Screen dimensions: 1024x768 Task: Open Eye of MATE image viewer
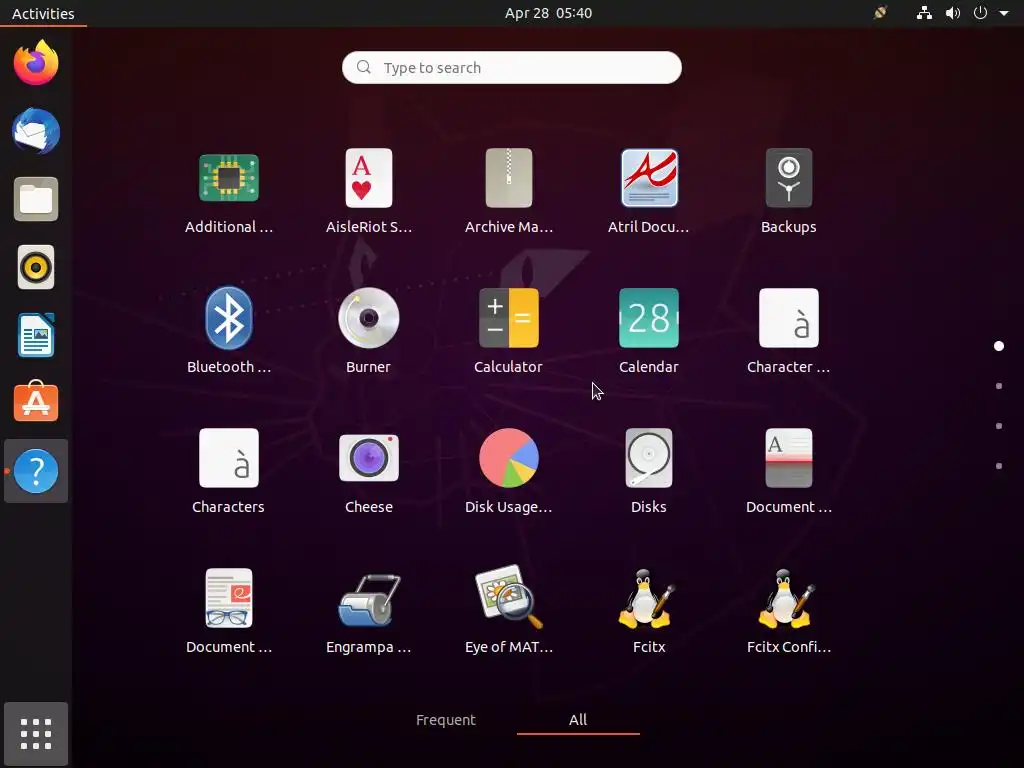509,611
